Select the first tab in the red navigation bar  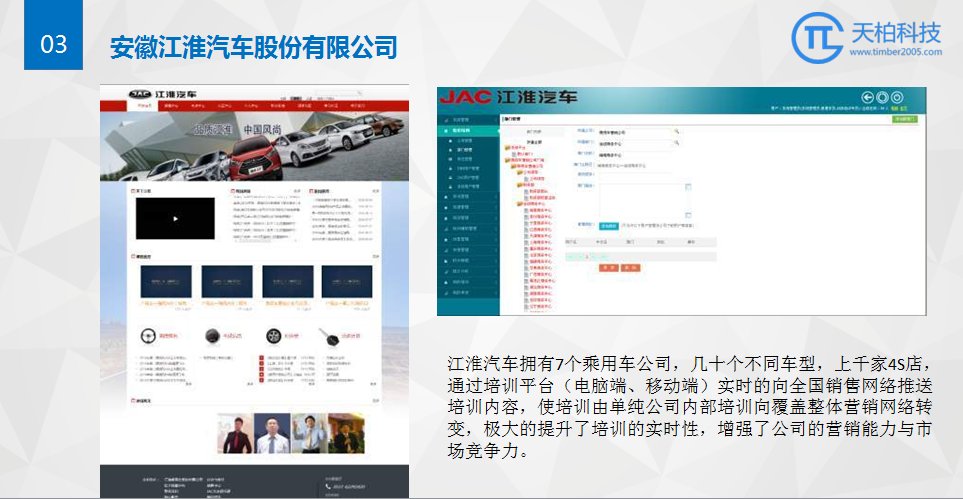145,104
